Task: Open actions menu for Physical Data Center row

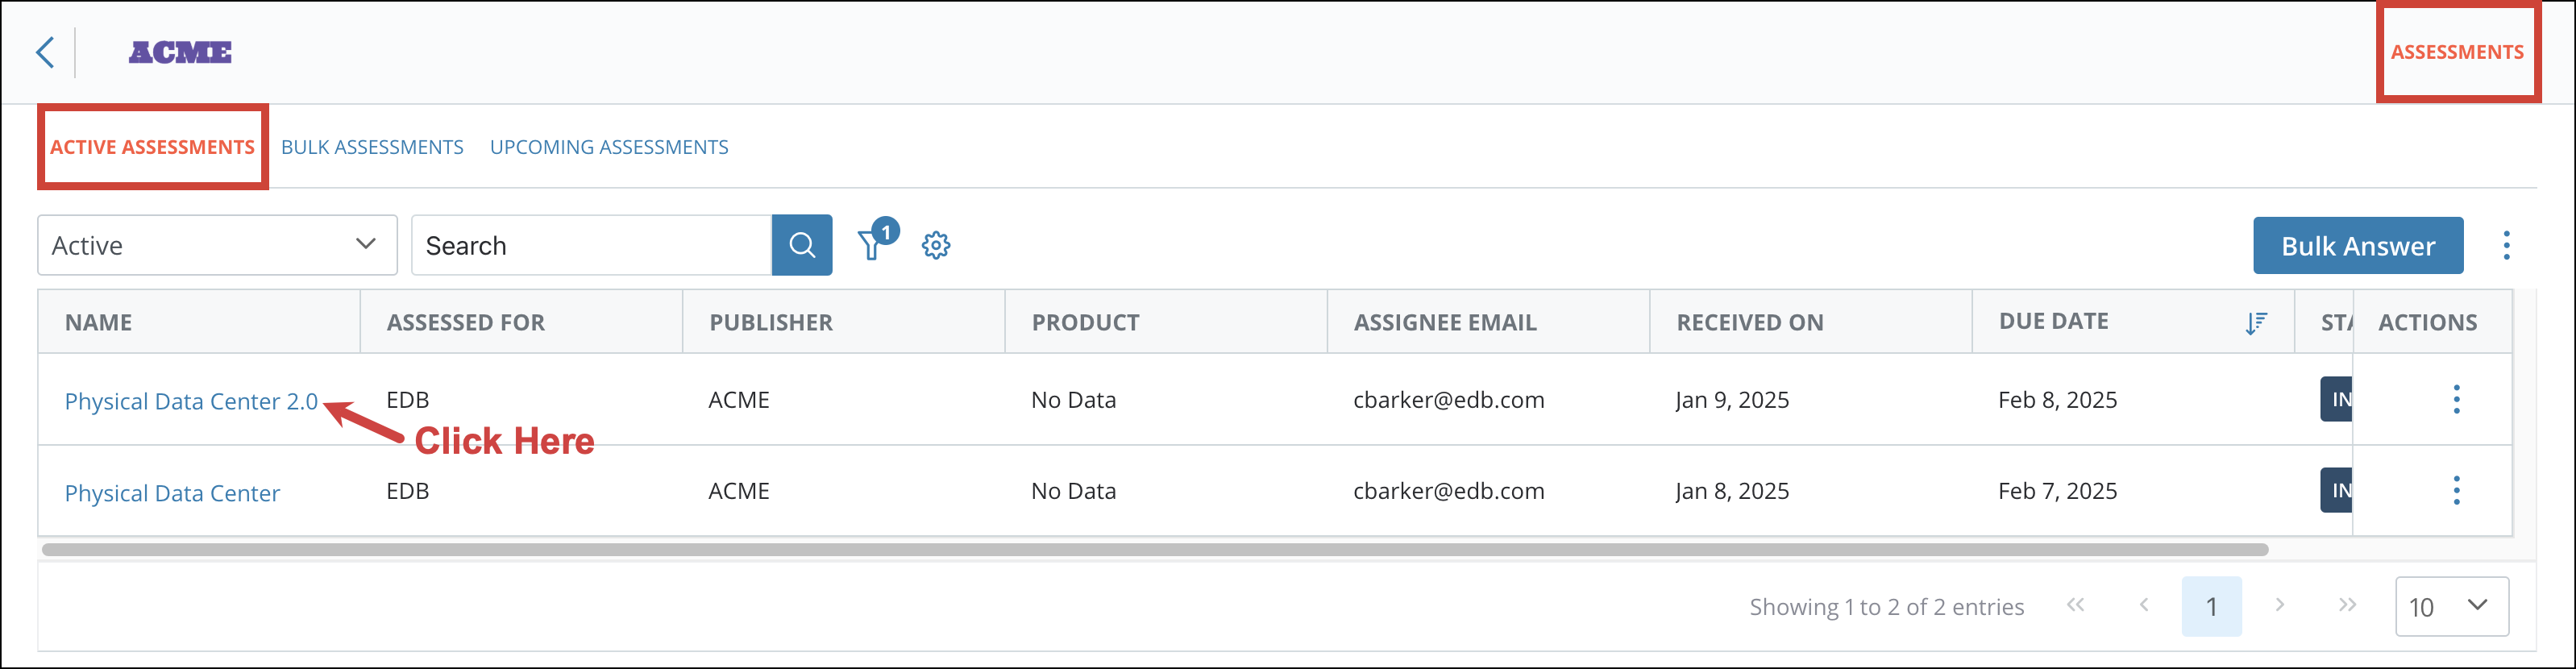Action: [x=2456, y=490]
